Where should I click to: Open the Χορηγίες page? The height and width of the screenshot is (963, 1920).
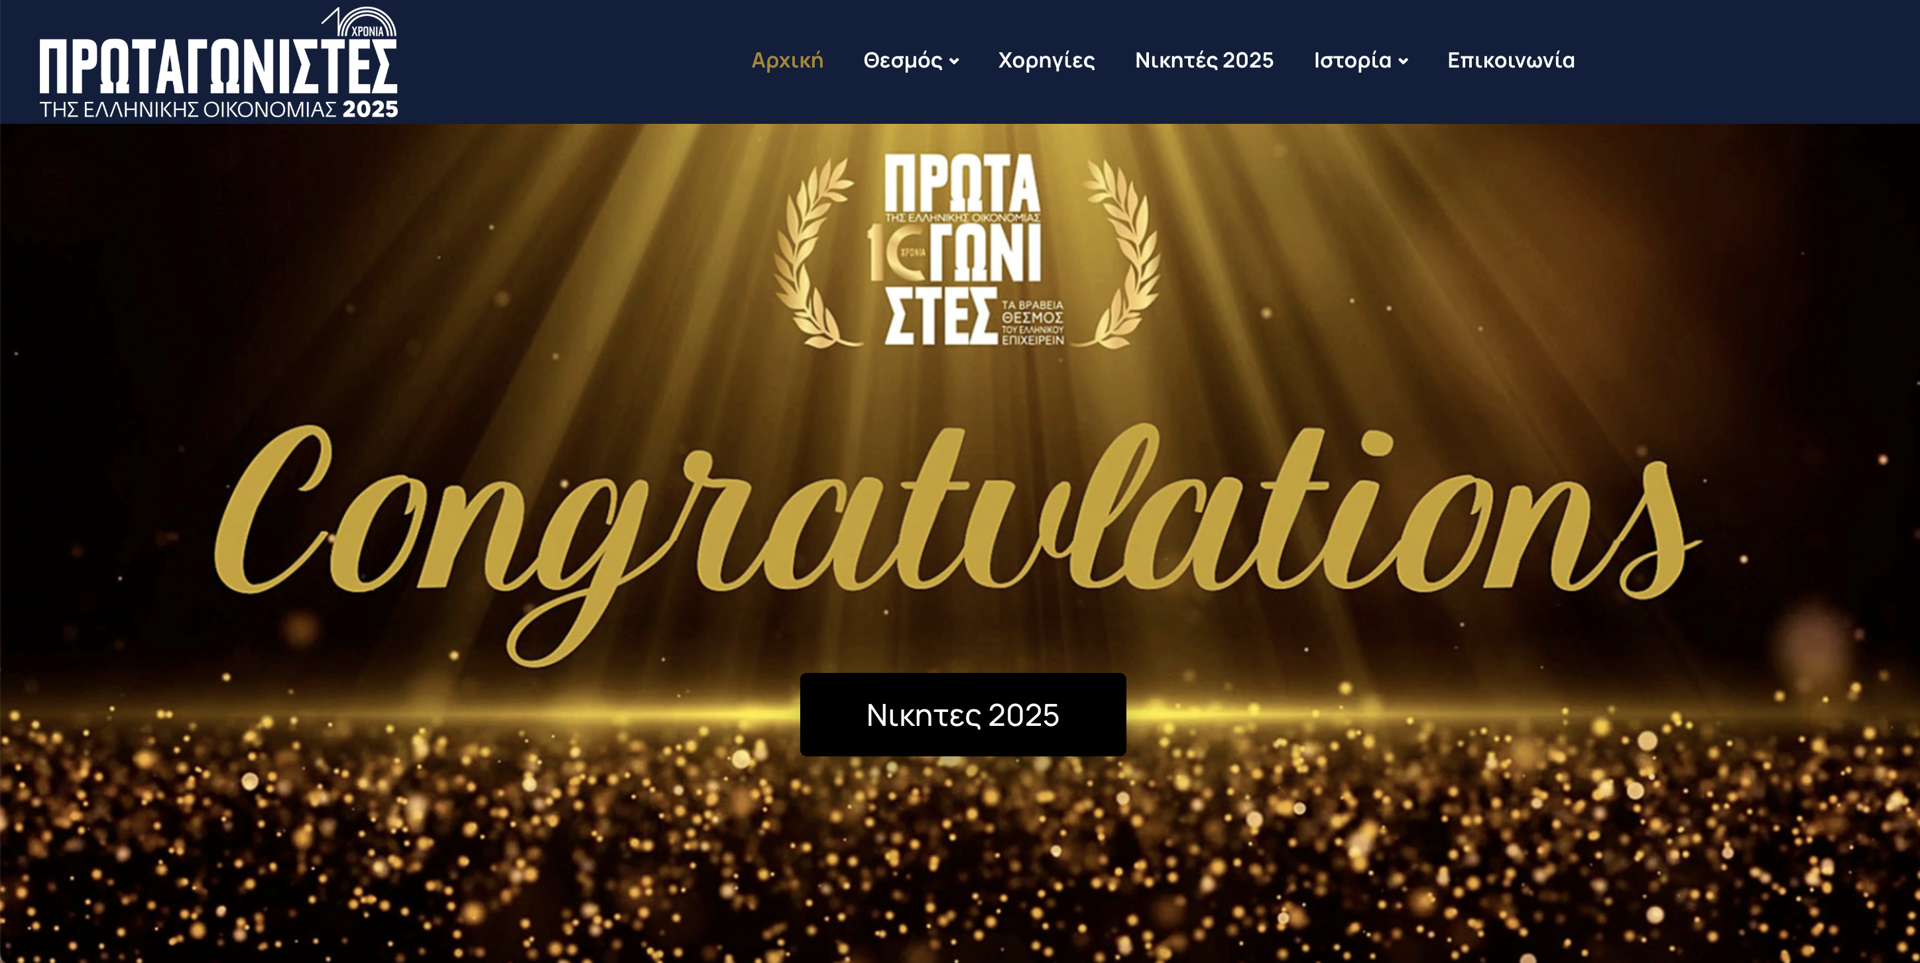pyautogui.click(x=1046, y=61)
